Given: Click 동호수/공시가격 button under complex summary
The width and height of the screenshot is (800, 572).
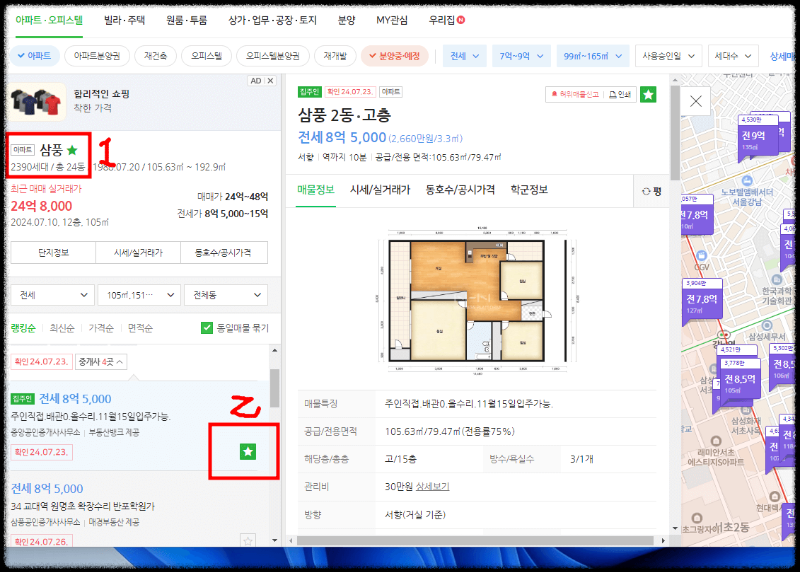Looking at the screenshot, I should pos(223,253).
